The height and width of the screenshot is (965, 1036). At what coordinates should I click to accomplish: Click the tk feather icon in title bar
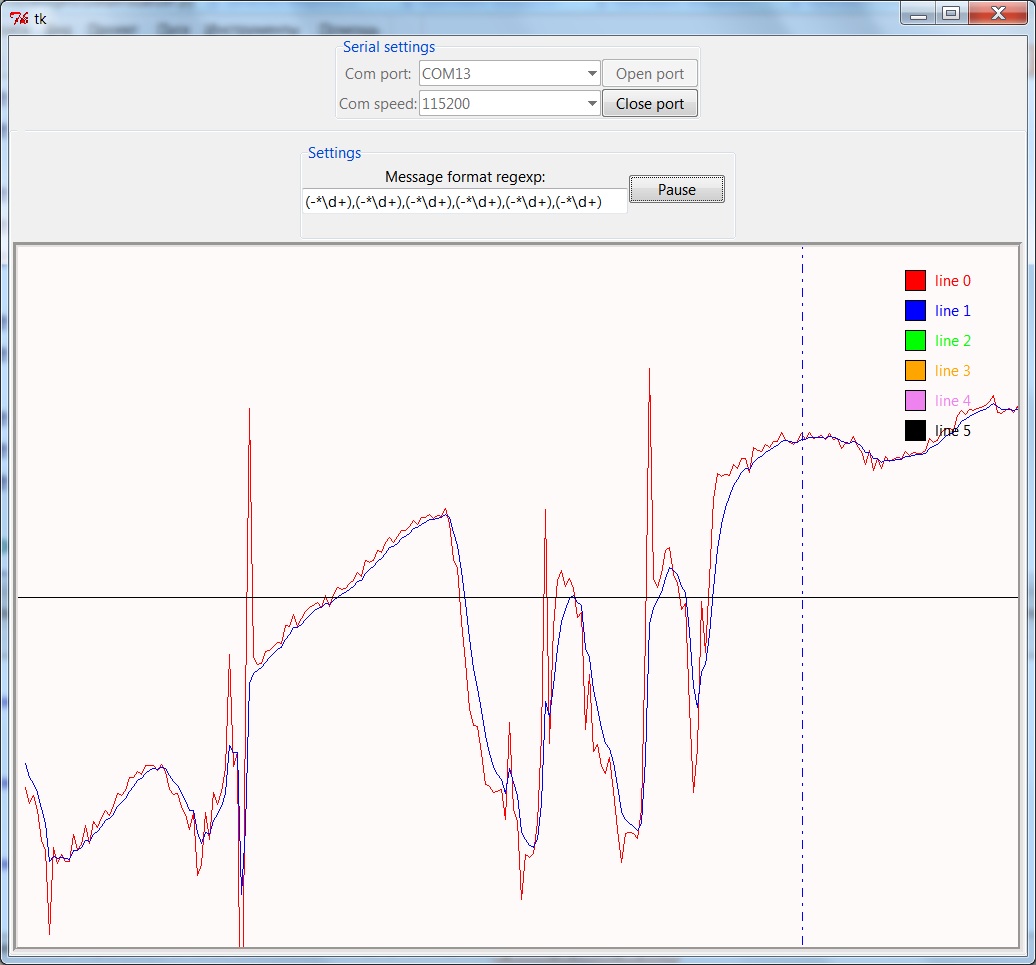(x=18, y=18)
